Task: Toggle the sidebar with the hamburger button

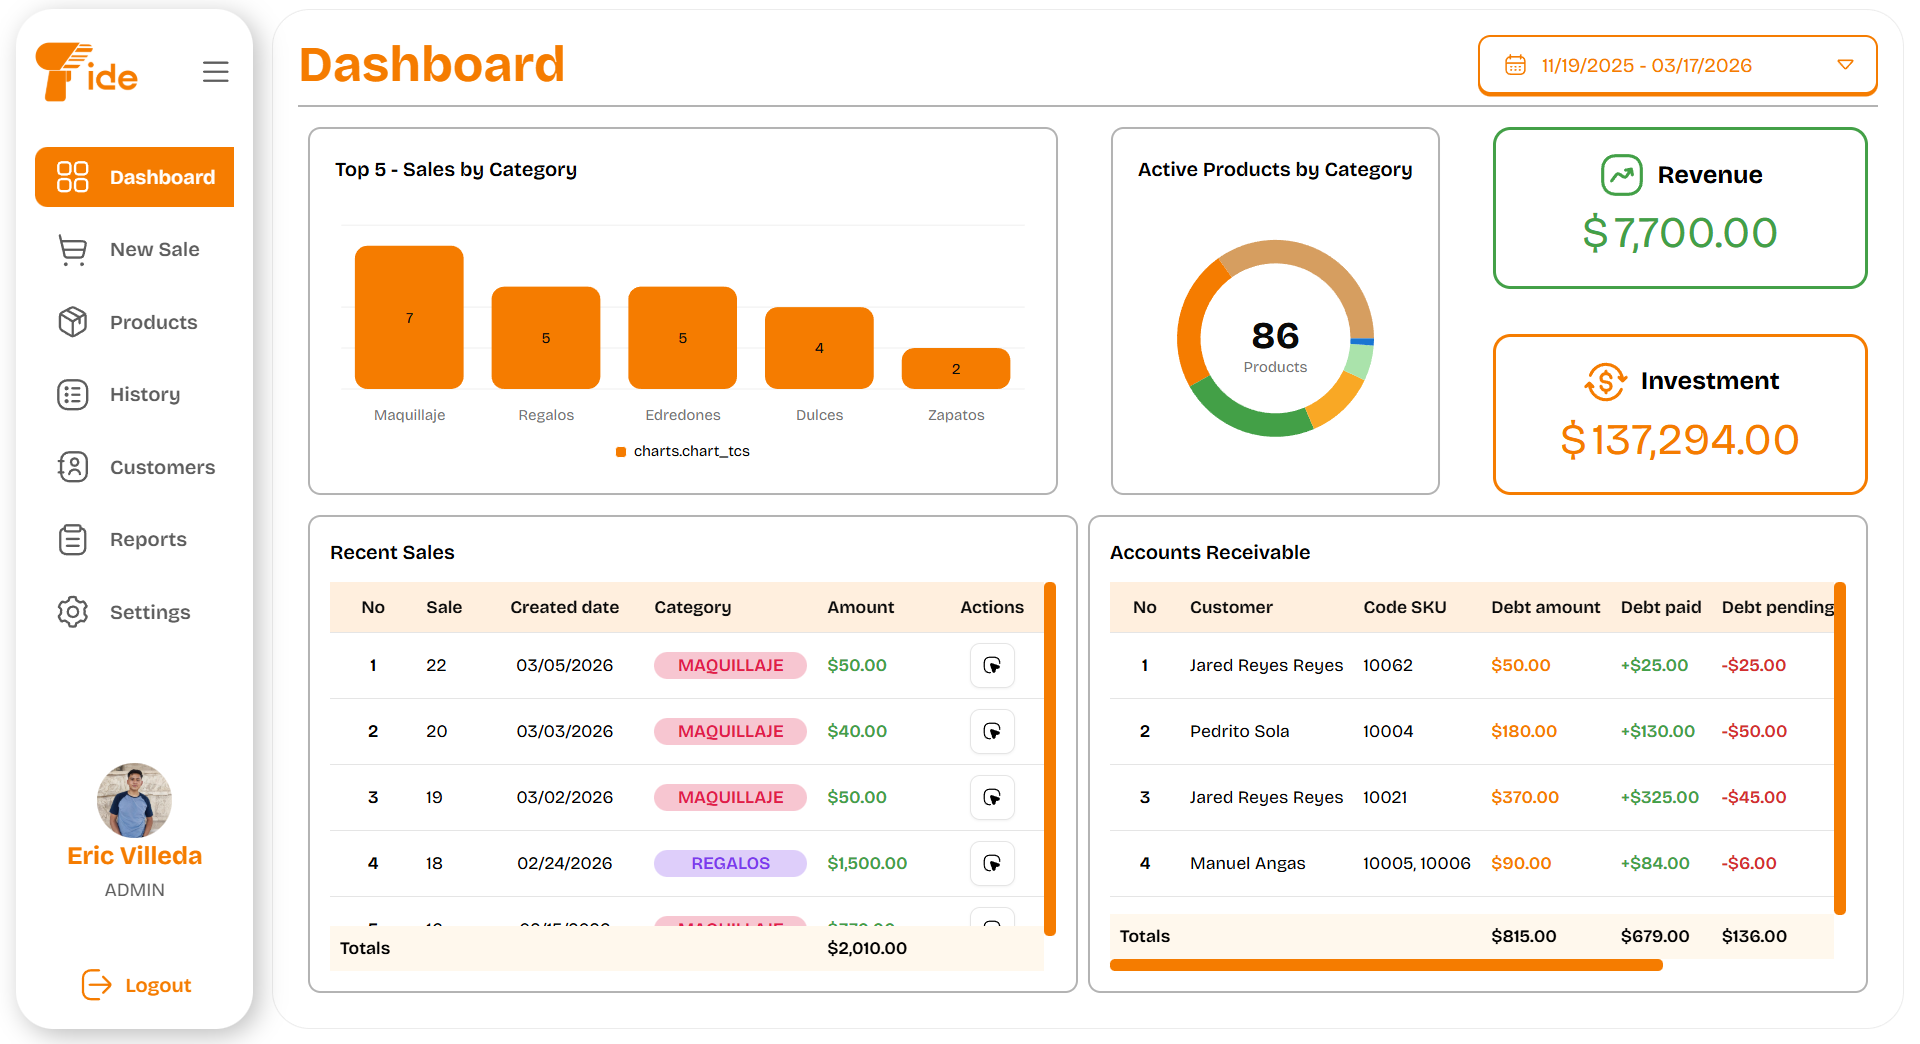Action: tap(215, 71)
